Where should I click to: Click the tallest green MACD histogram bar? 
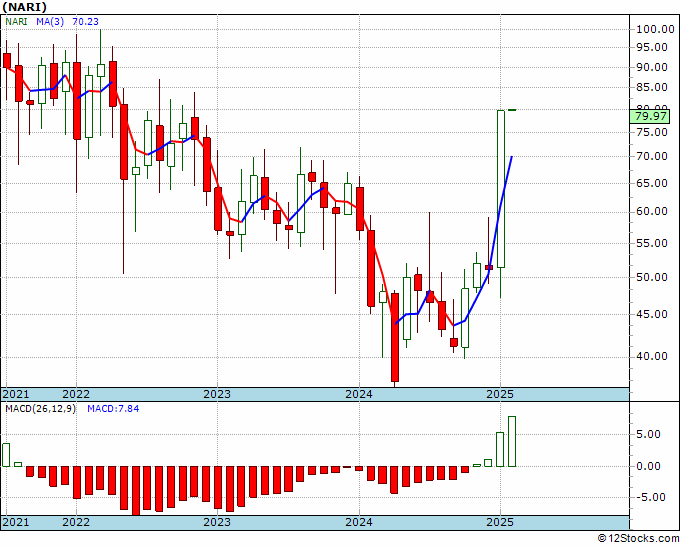(512, 441)
